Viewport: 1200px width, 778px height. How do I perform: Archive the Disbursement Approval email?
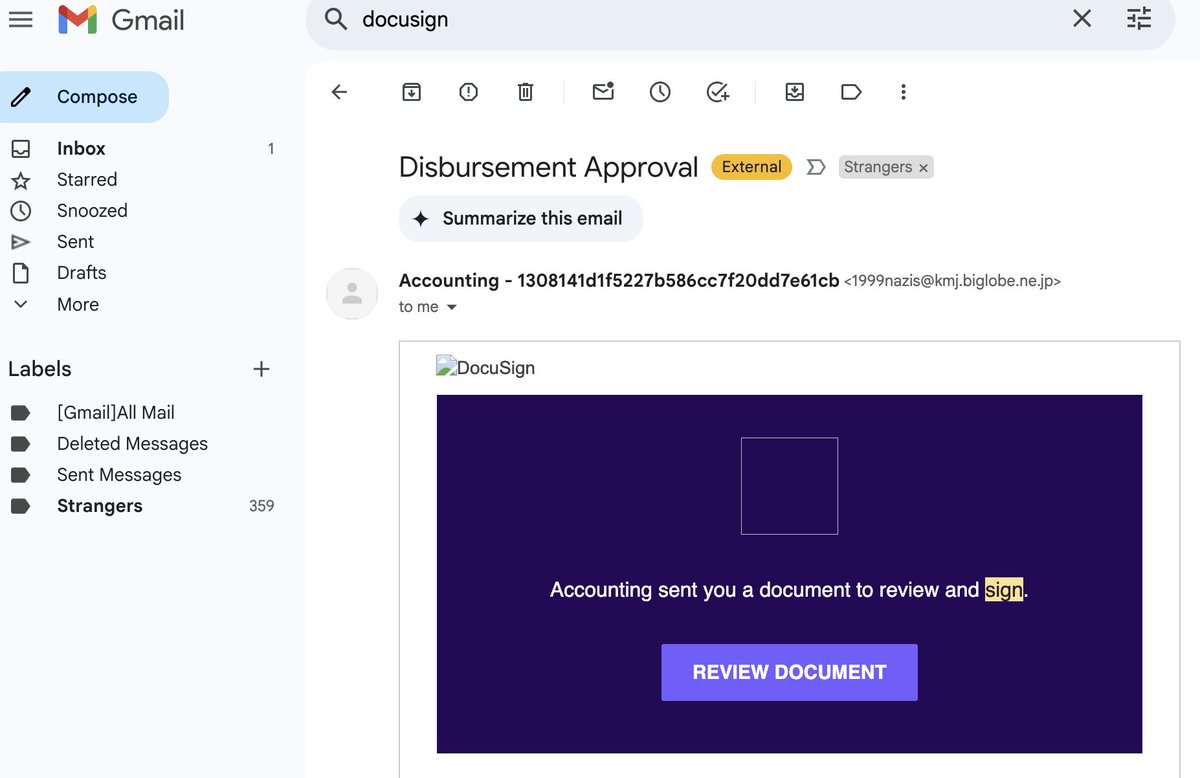tap(411, 91)
